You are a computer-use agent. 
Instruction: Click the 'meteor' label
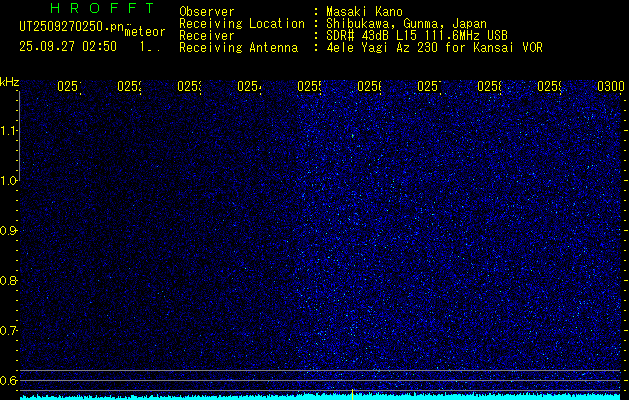[x=145, y=31]
